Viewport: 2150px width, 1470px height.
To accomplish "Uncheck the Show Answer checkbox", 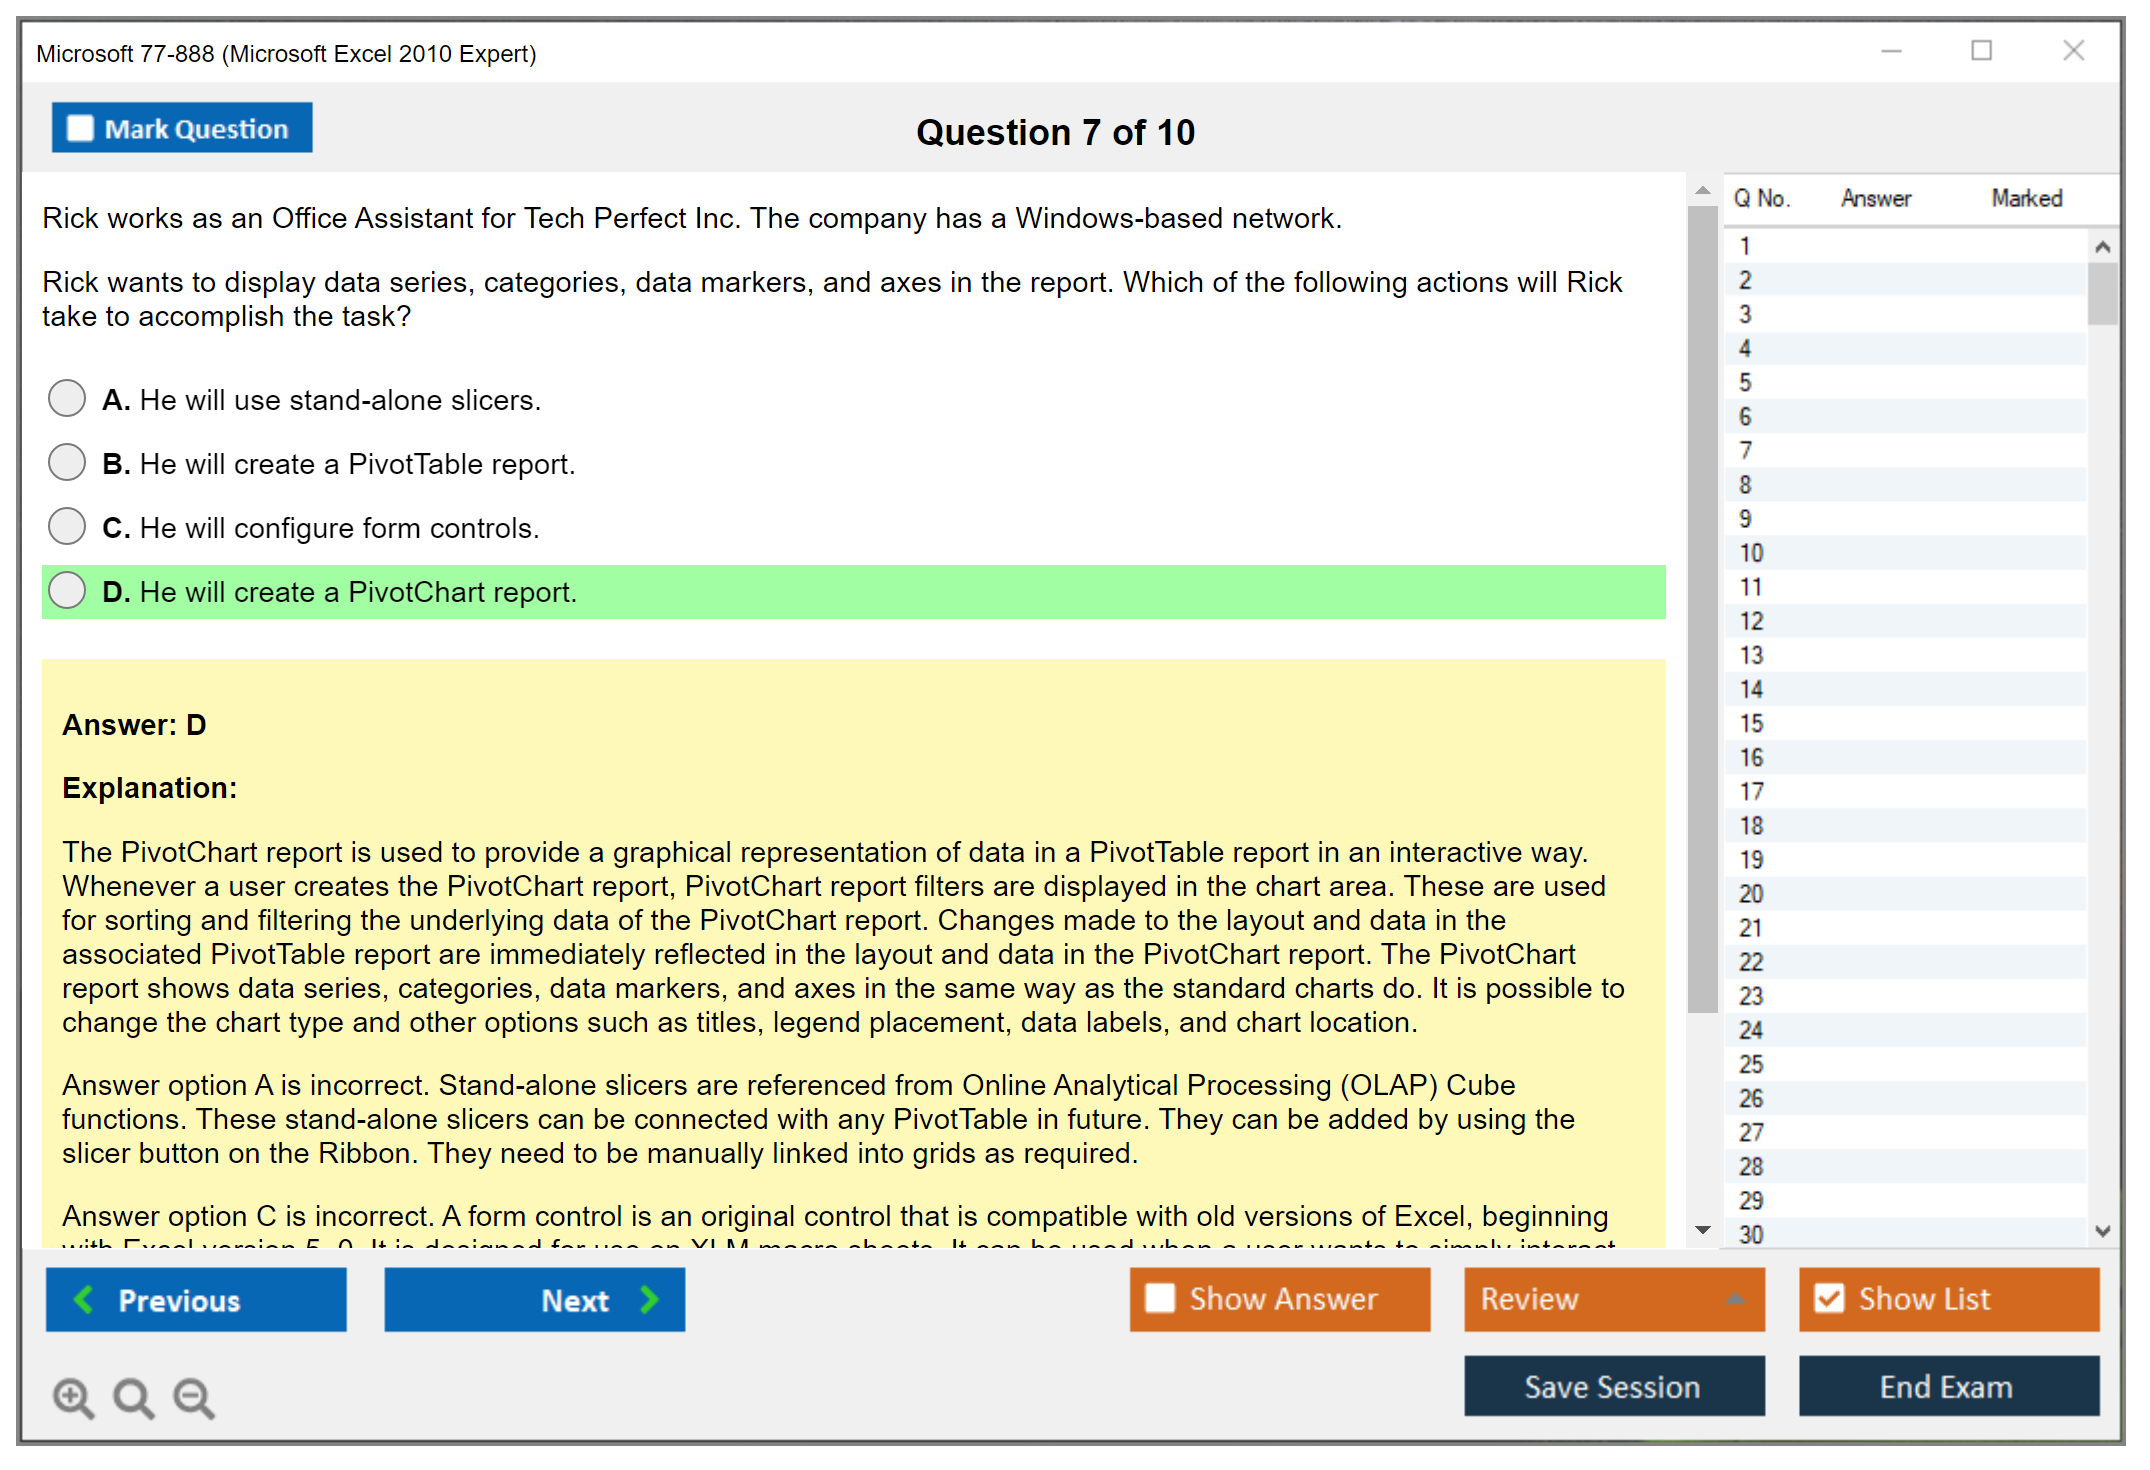I will [x=1160, y=1298].
